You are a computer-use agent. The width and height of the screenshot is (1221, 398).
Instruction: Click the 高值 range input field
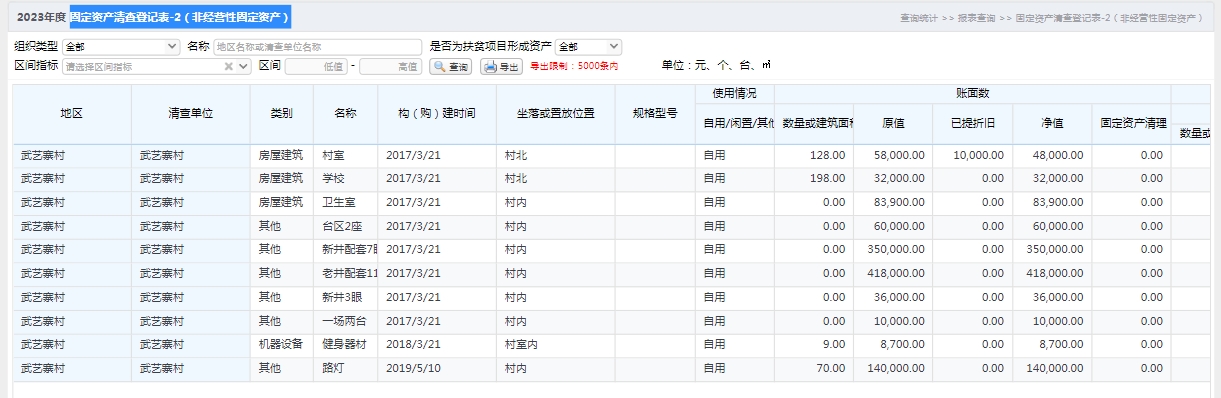[390, 66]
